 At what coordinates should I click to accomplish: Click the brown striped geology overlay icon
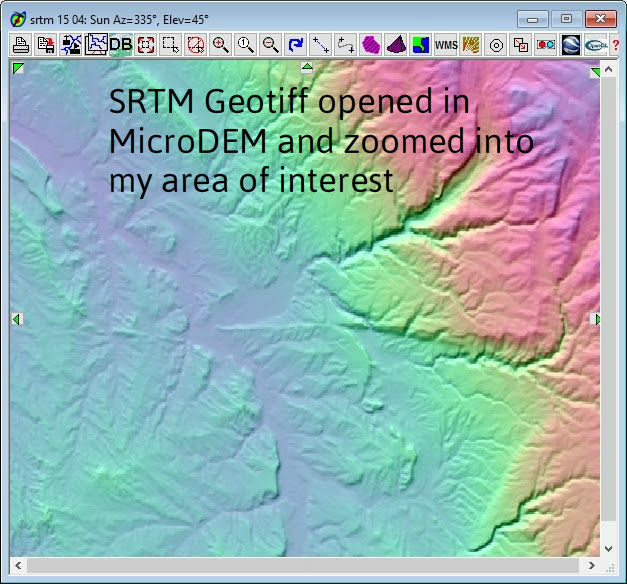471,45
